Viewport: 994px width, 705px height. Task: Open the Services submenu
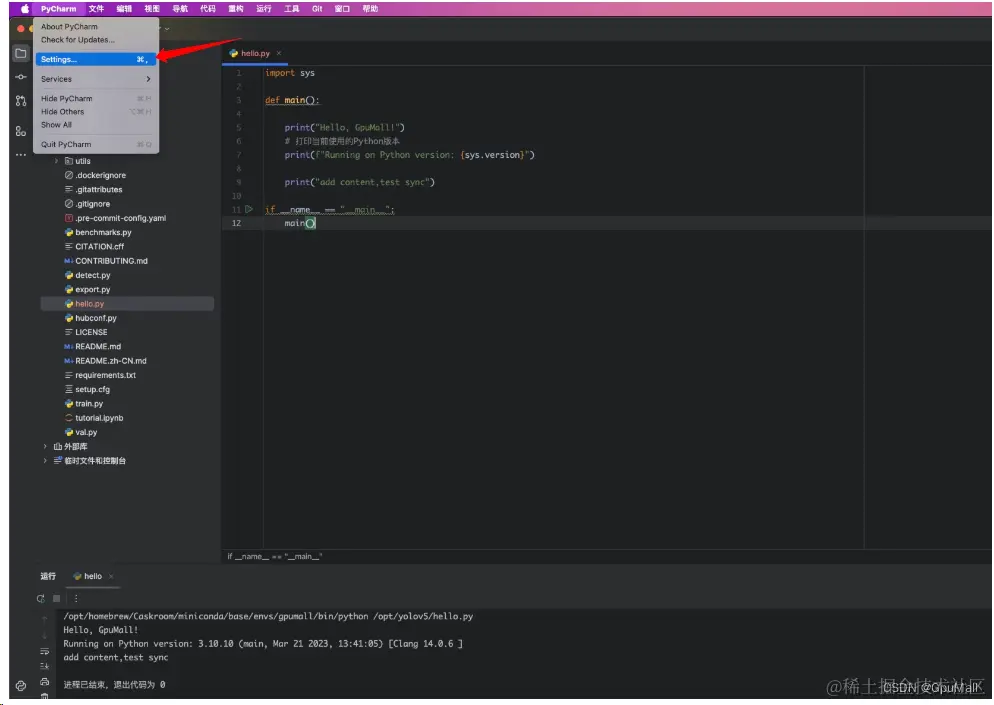coord(96,79)
